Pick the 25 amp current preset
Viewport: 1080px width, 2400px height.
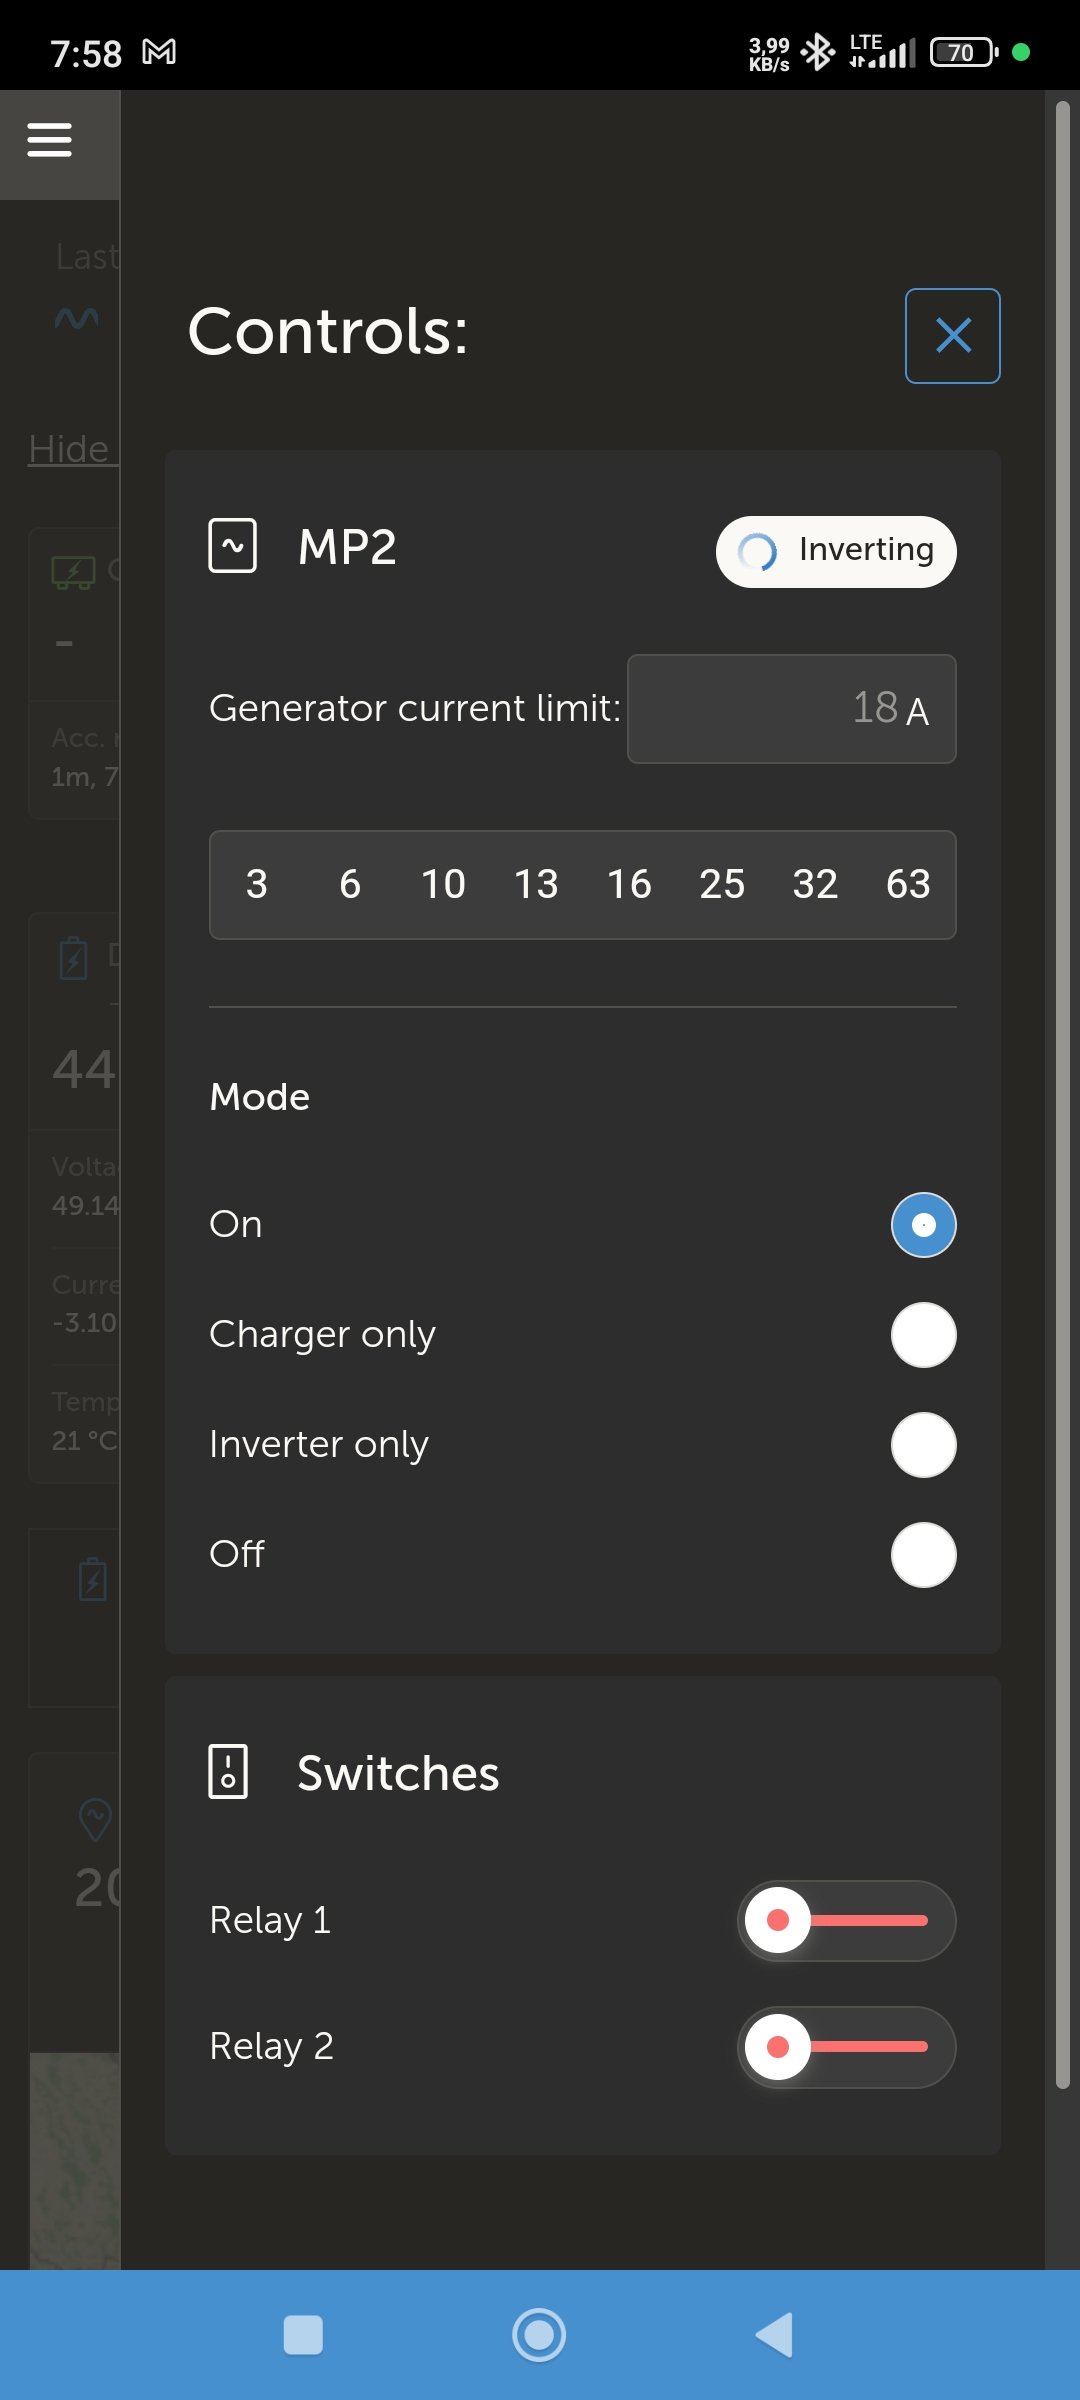tap(722, 884)
